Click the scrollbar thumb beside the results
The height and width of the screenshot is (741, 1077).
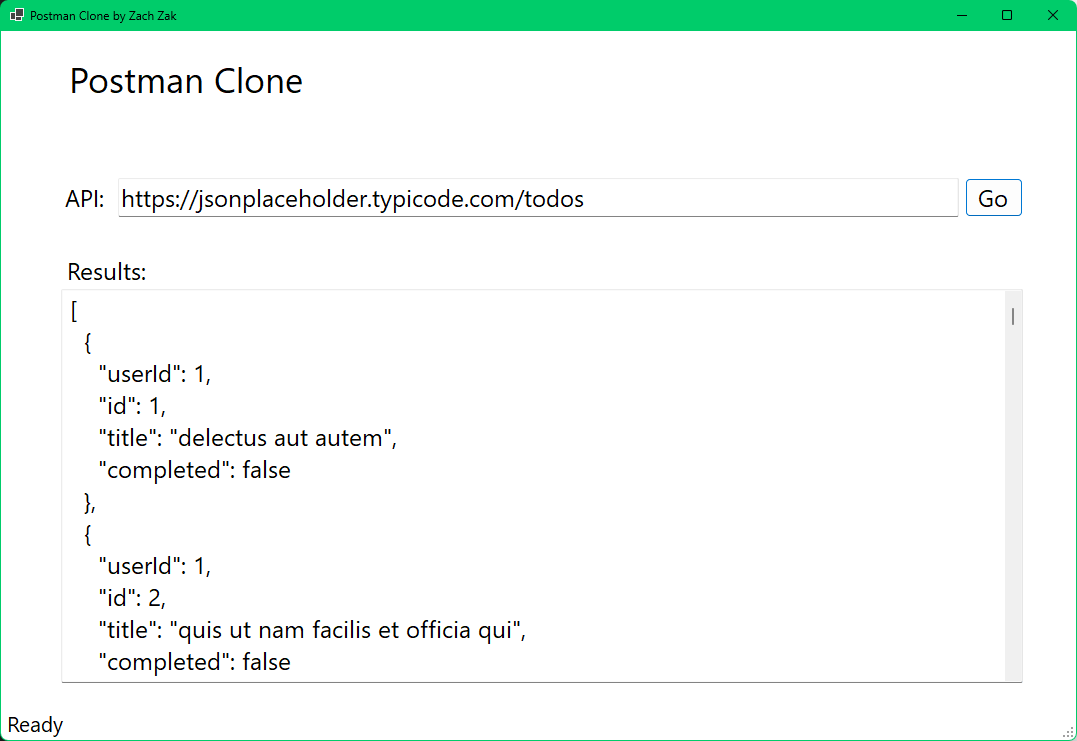(x=1012, y=315)
